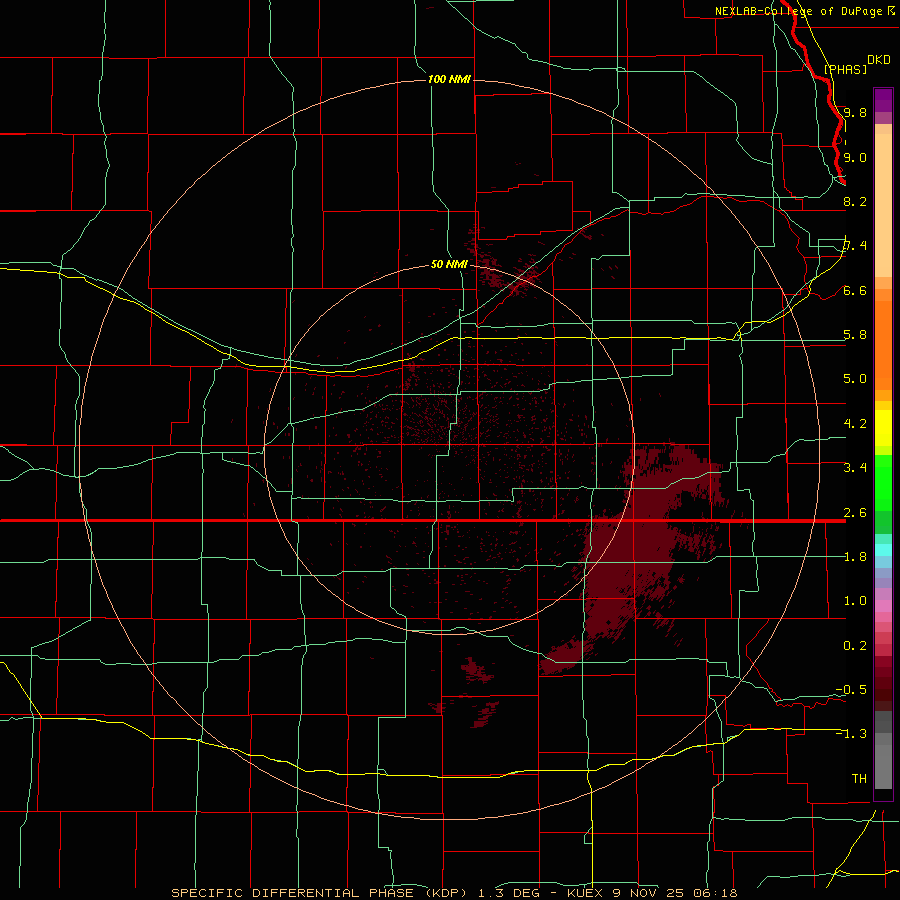Click the cyan color bar segment

(x=883, y=550)
